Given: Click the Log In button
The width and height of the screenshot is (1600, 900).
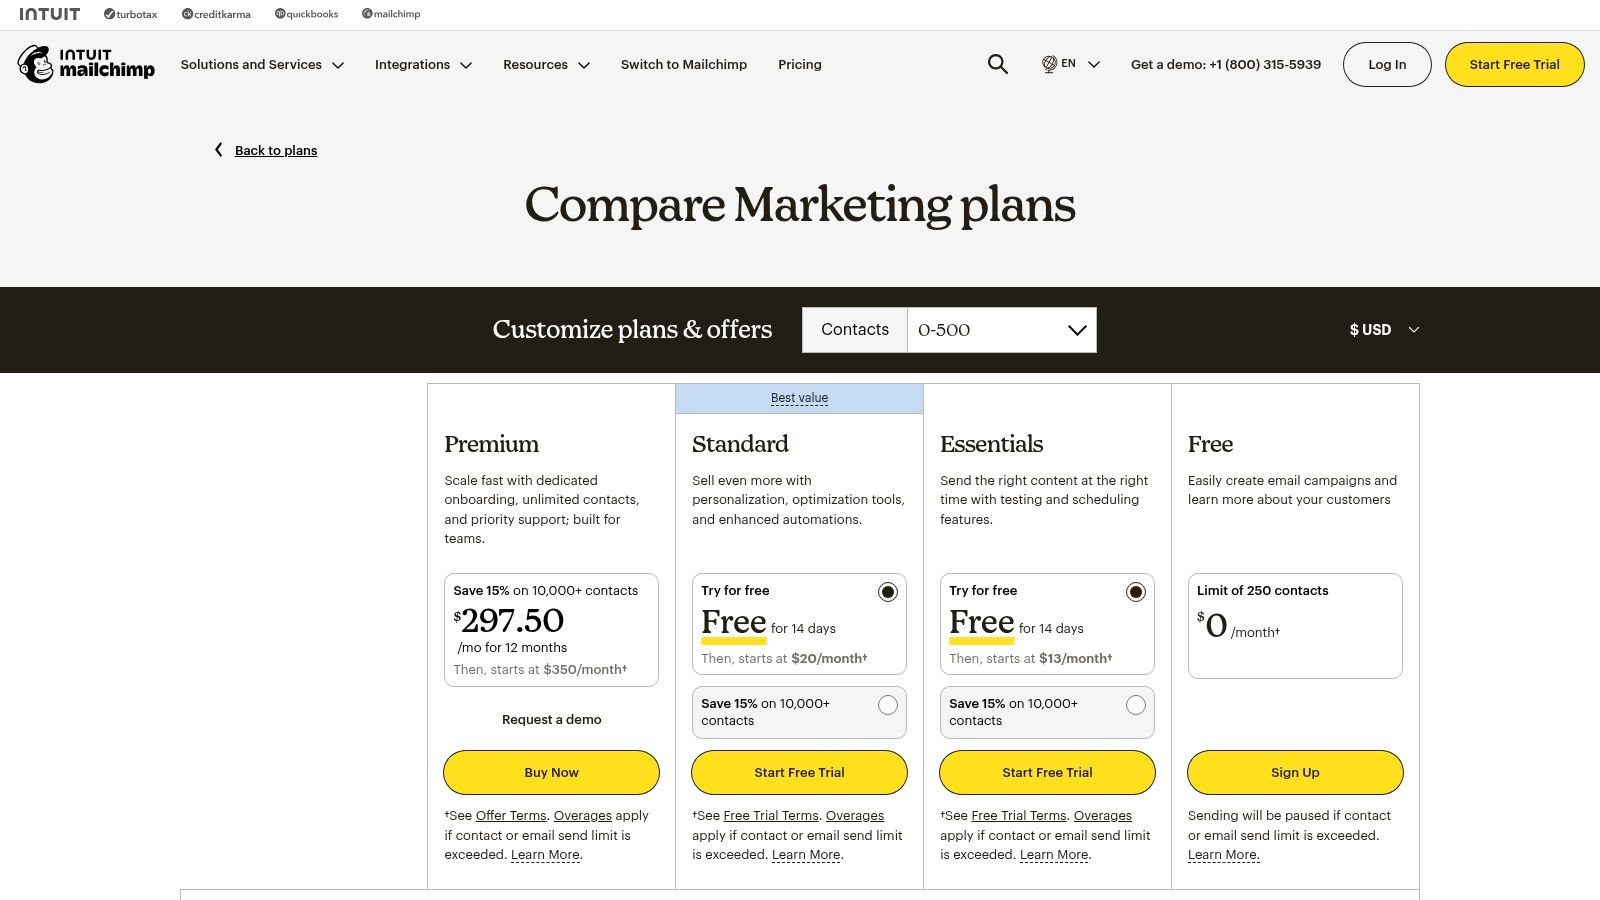Looking at the screenshot, I should (1386, 64).
